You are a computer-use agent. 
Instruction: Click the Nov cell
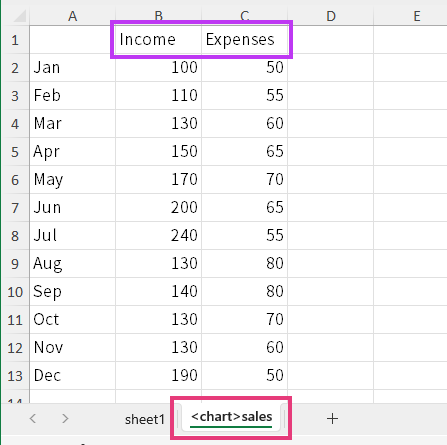[73, 348]
